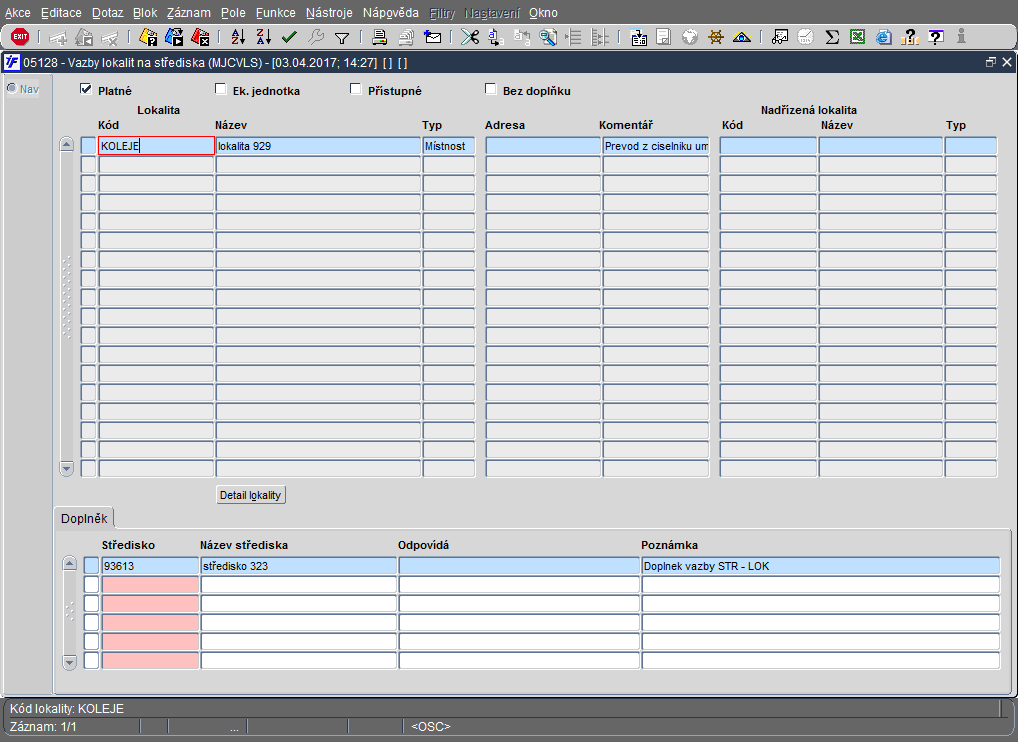Viewport: 1018px width, 742px height.
Task: Tick the Bez doplňku checkbox
Action: click(x=491, y=89)
